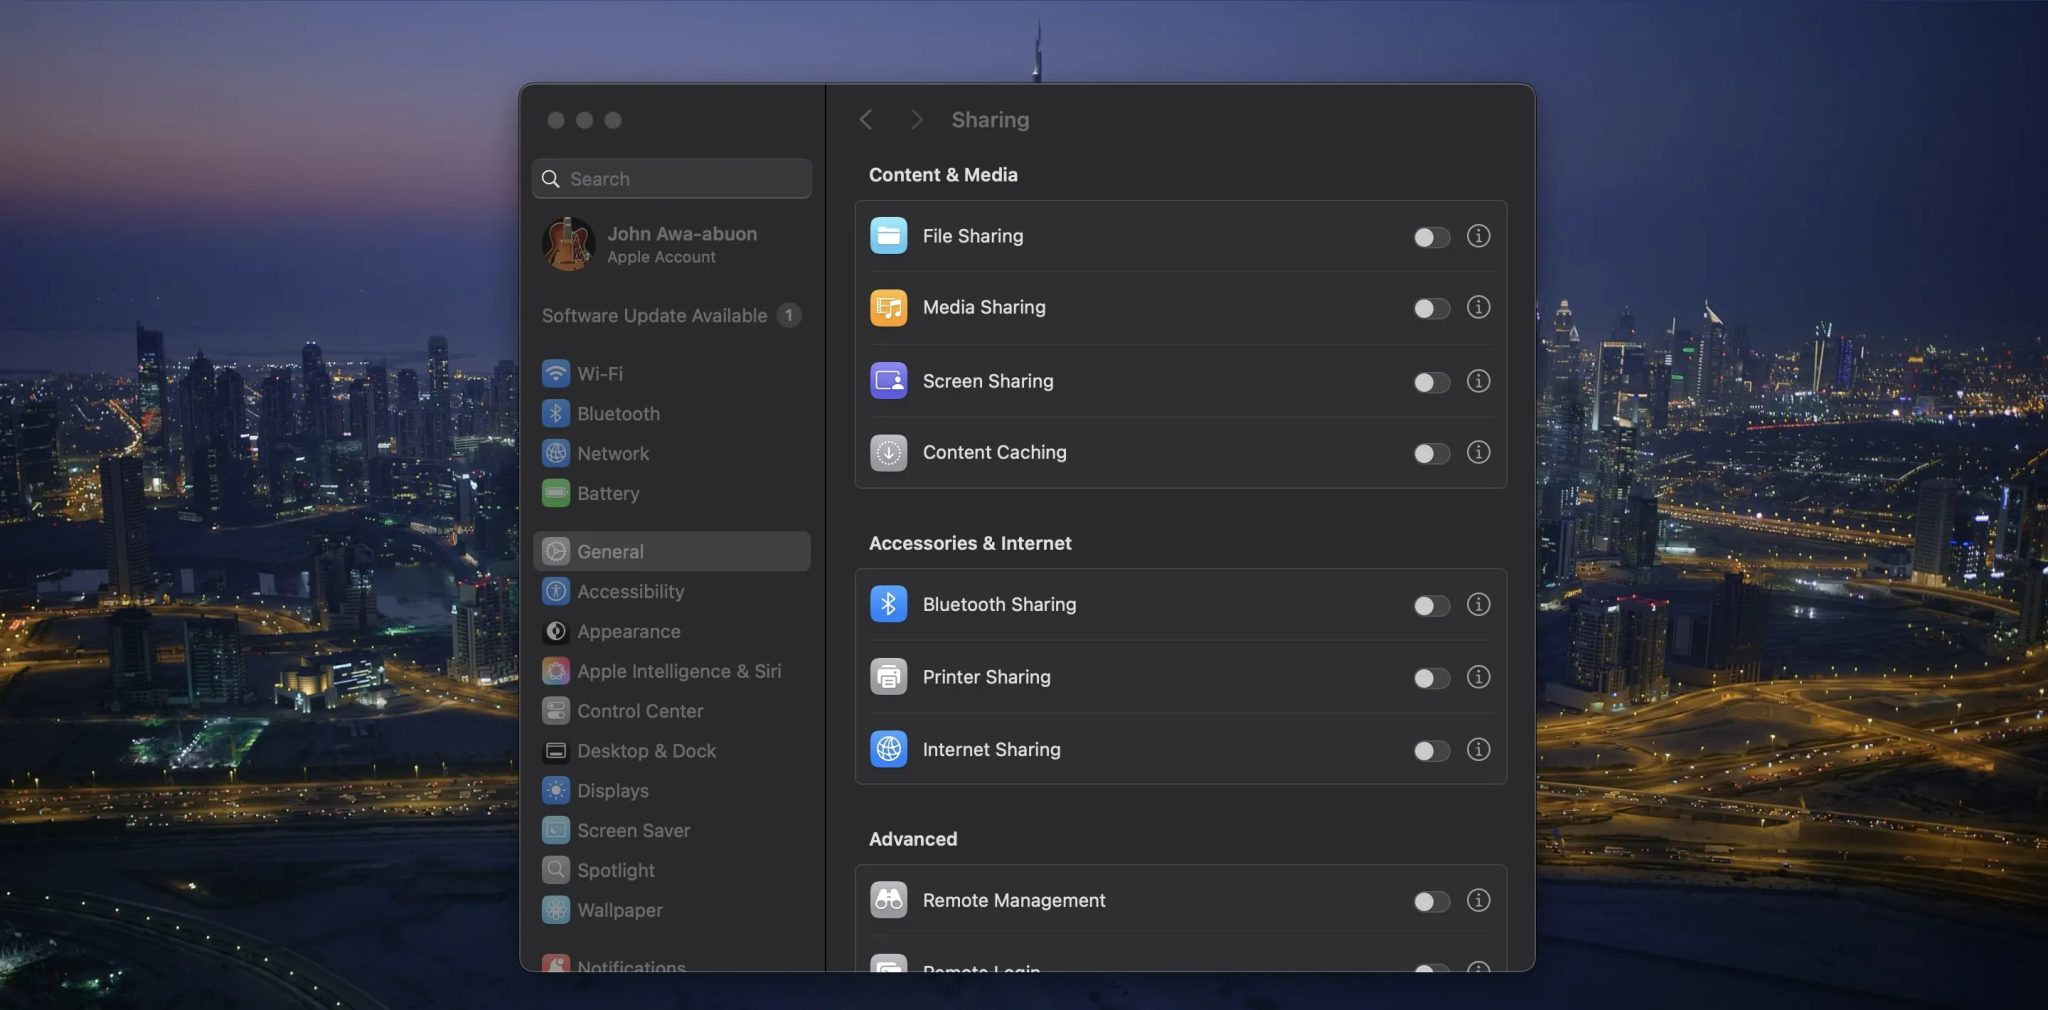Click the Content Caching download icon
Screen dimensions: 2048x1010
point(888,452)
